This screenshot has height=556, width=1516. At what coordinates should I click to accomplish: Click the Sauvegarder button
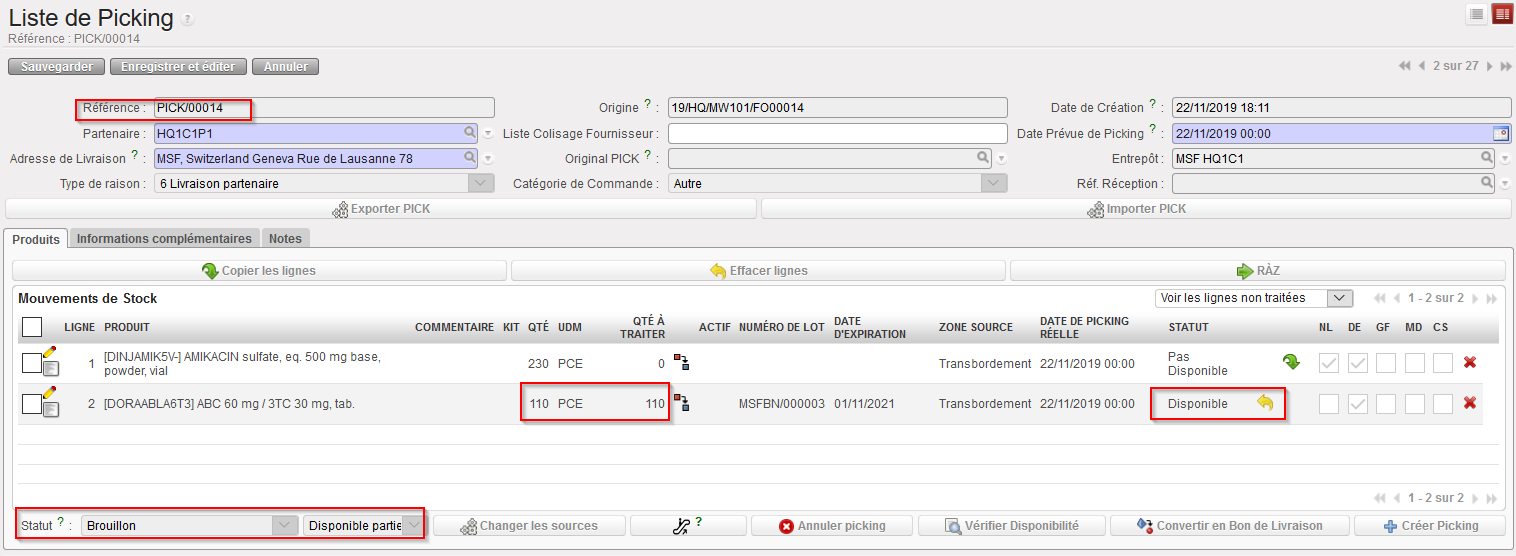pos(57,67)
